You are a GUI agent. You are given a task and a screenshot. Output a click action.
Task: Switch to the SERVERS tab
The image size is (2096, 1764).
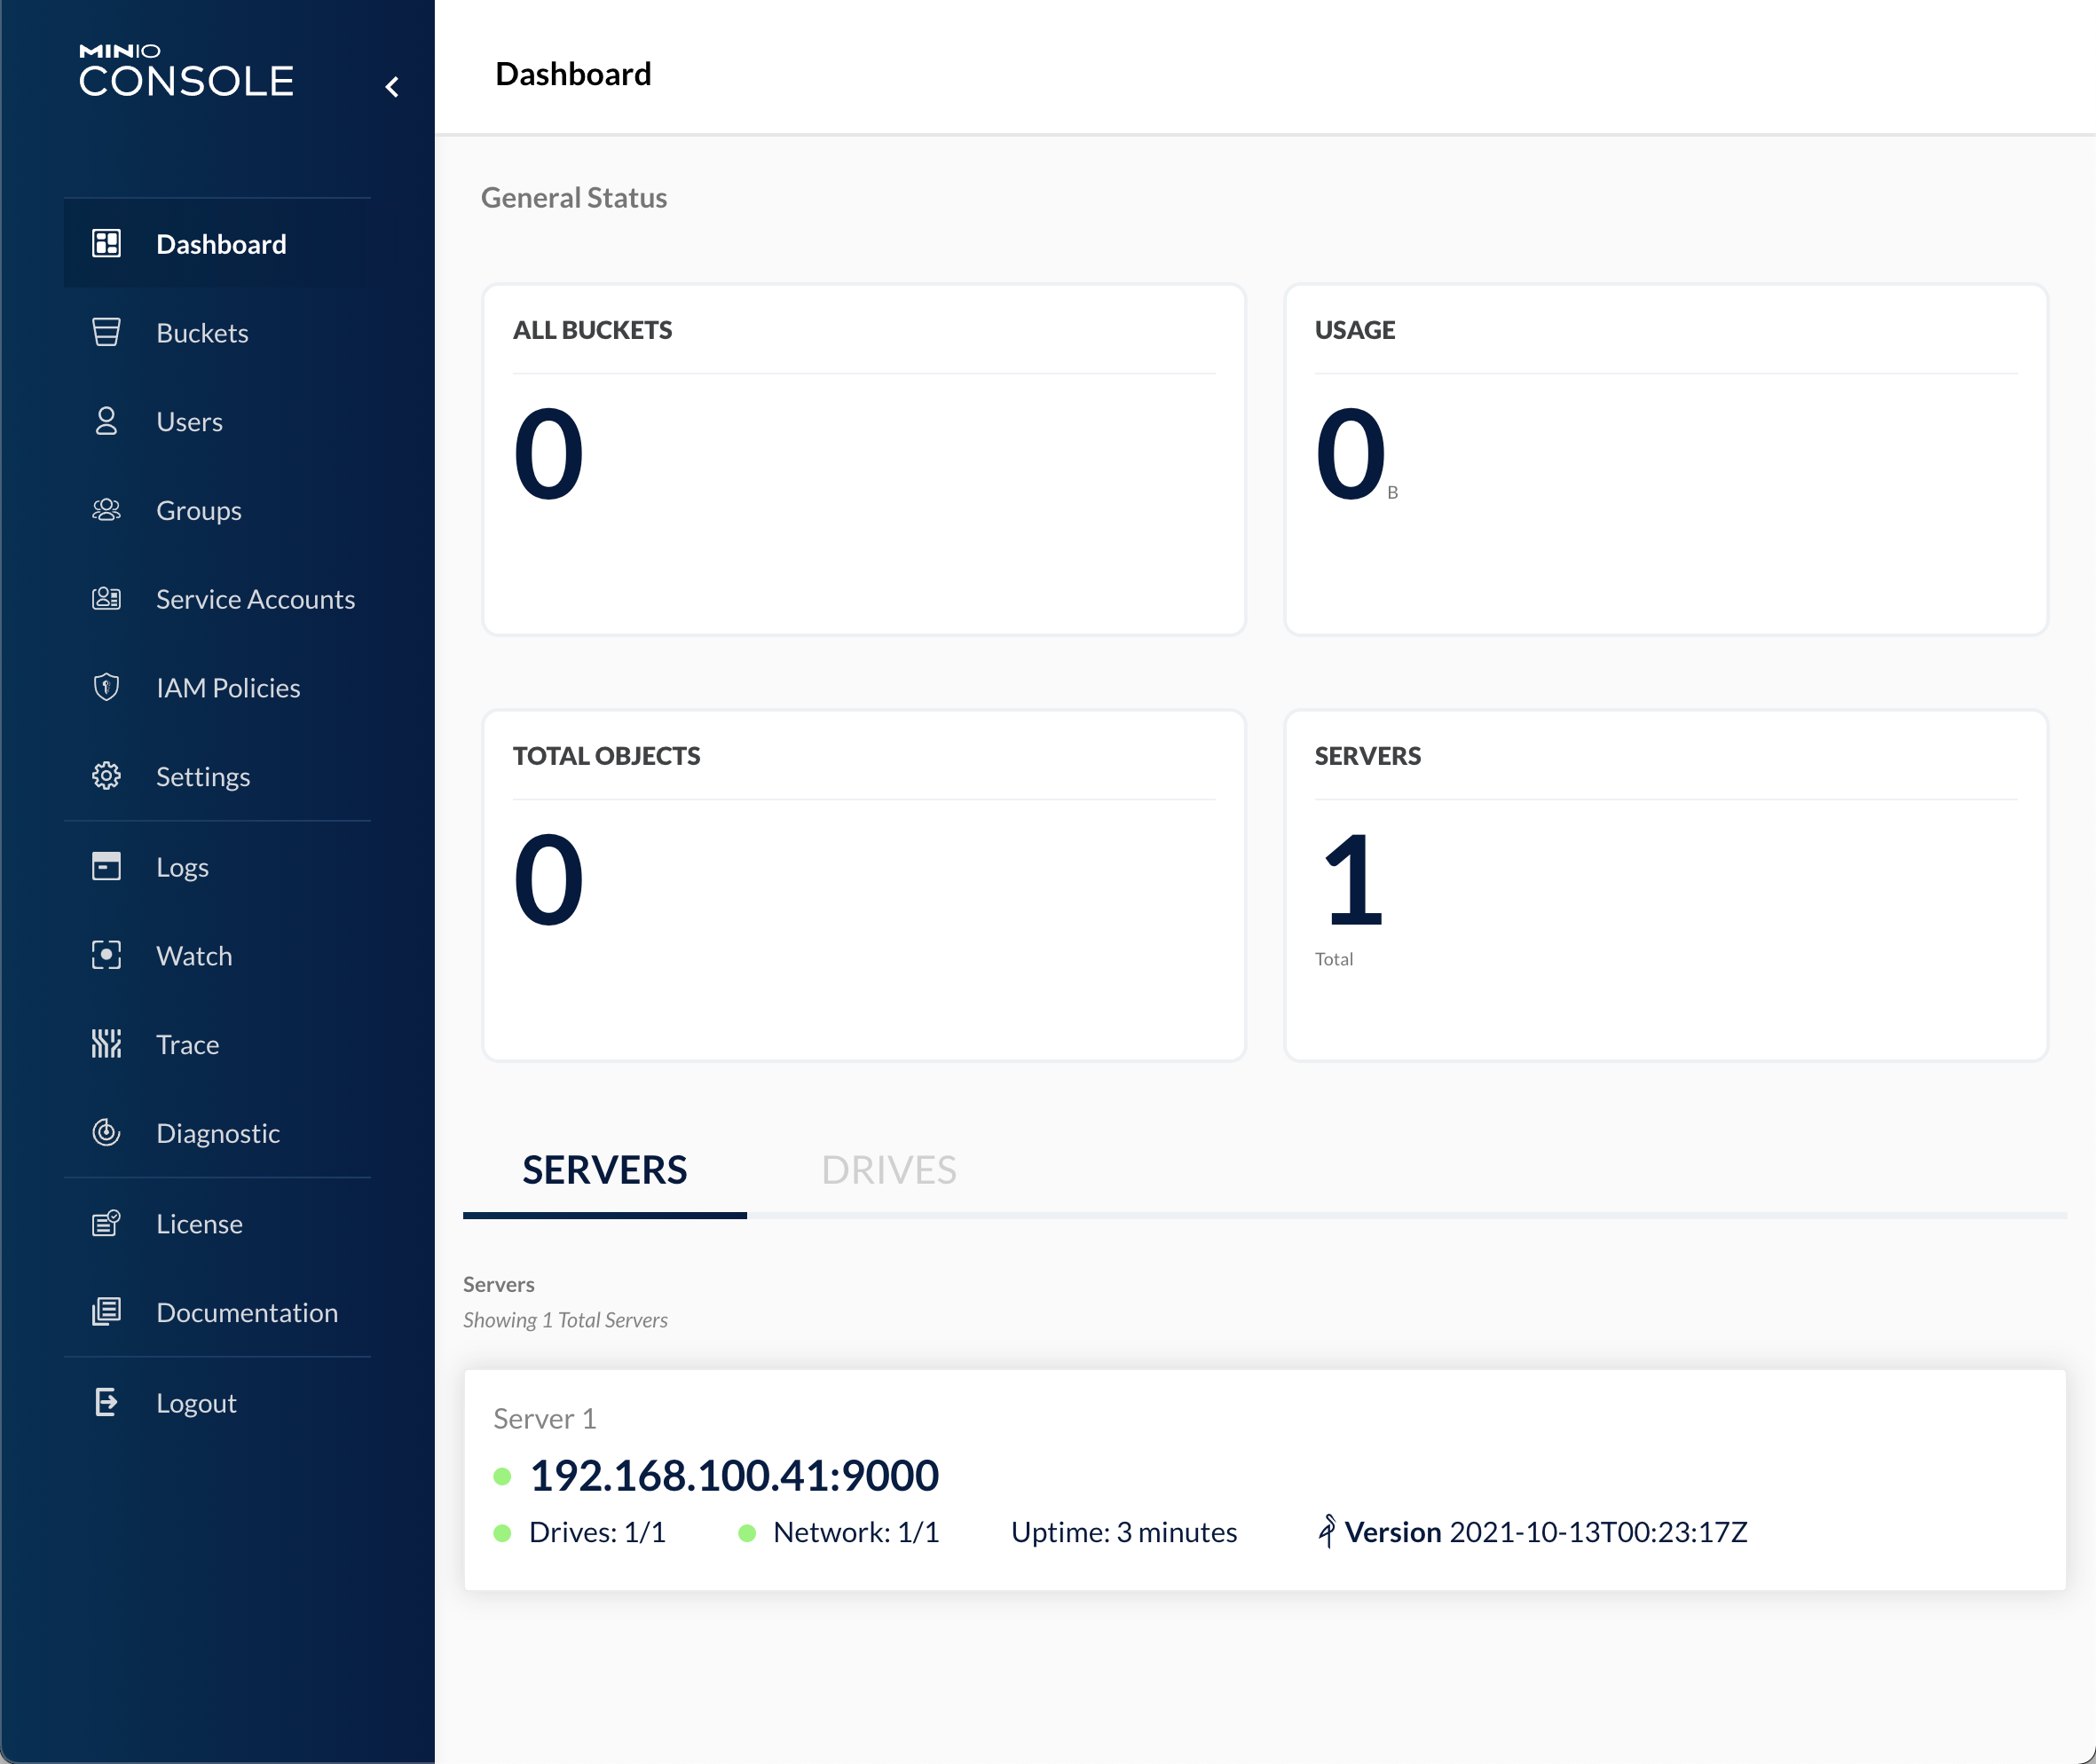605,1170
